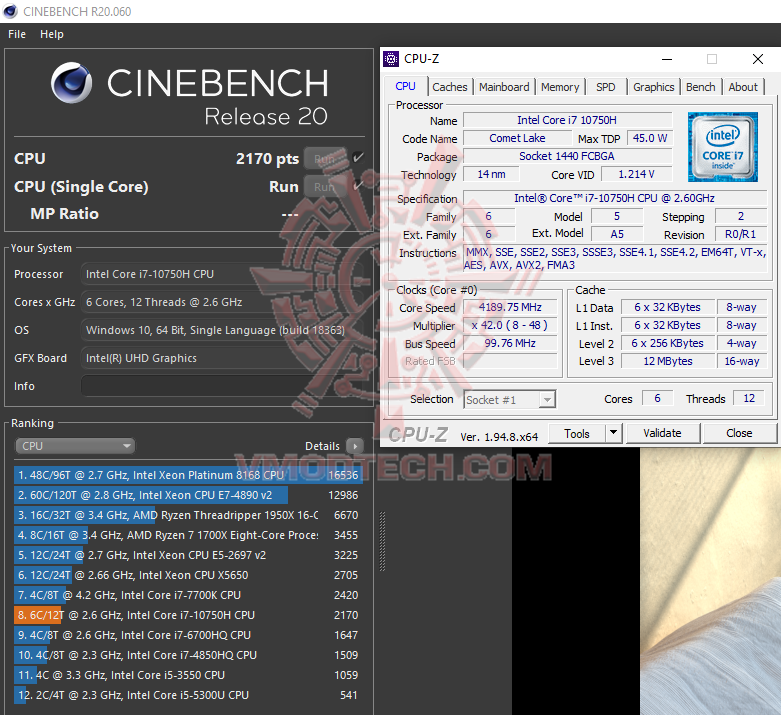Switch to the About tab
This screenshot has width=781, height=715.
[743, 87]
